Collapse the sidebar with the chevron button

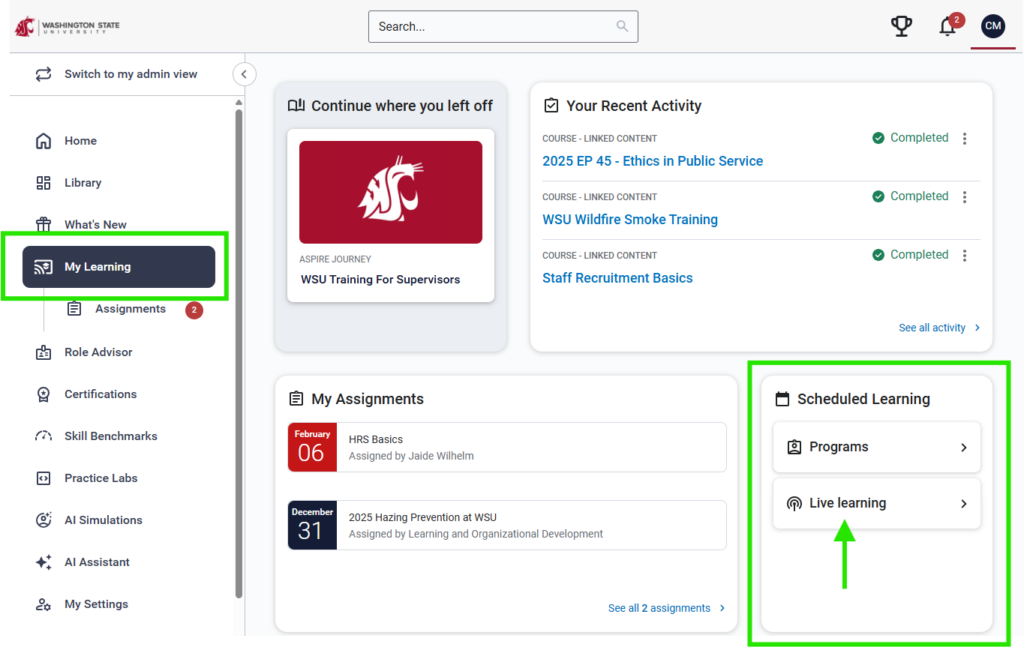(x=244, y=74)
